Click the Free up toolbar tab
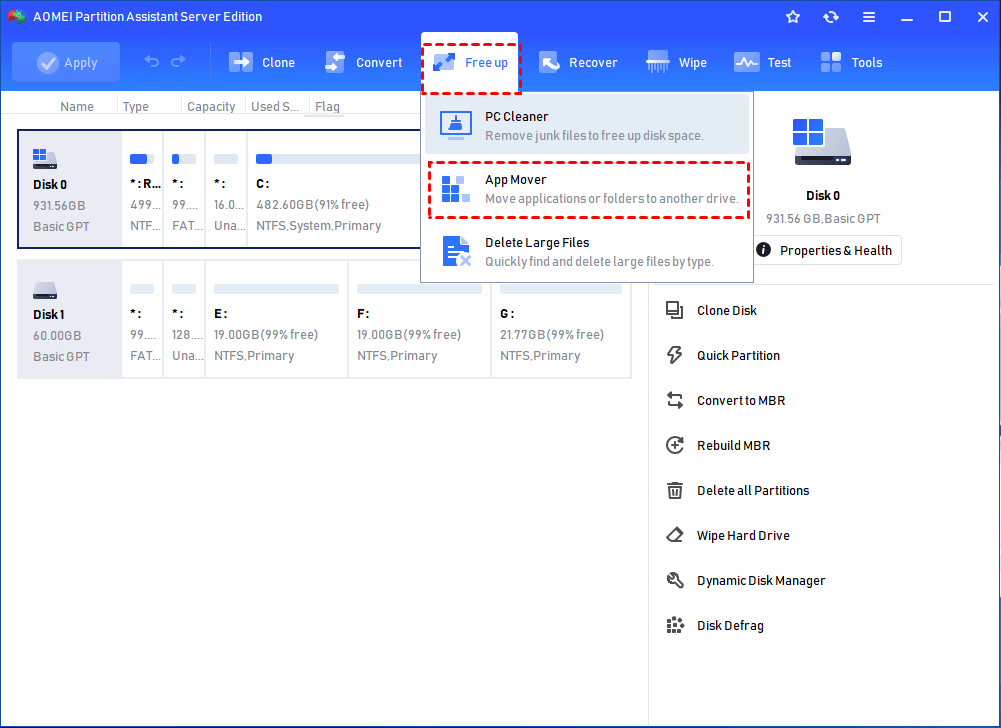The image size is (1001, 728). [x=470, y=63]
